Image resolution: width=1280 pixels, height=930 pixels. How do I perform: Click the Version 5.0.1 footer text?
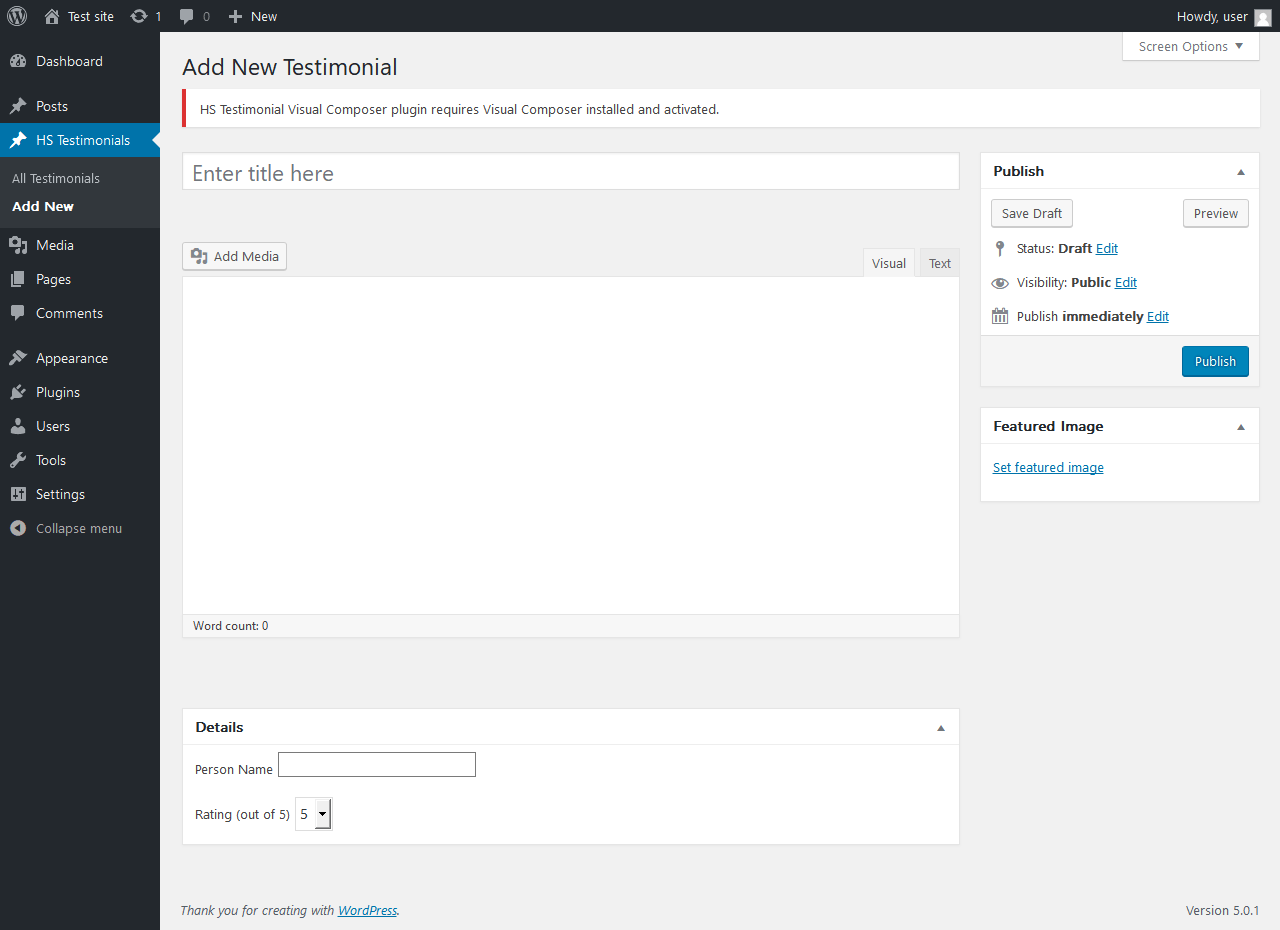point(1222,910)
